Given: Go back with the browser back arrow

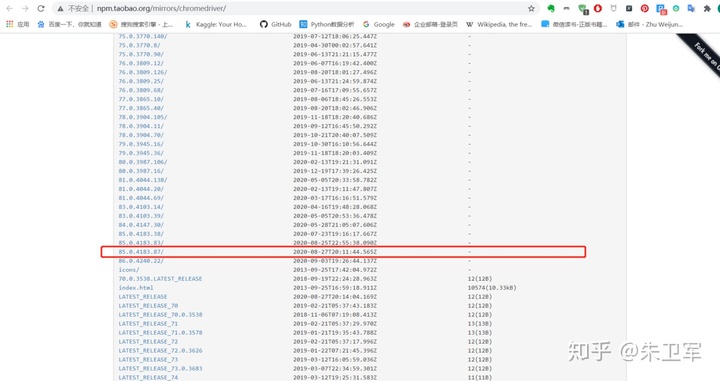Looking at the screenshot, I should tap(10, 8).
